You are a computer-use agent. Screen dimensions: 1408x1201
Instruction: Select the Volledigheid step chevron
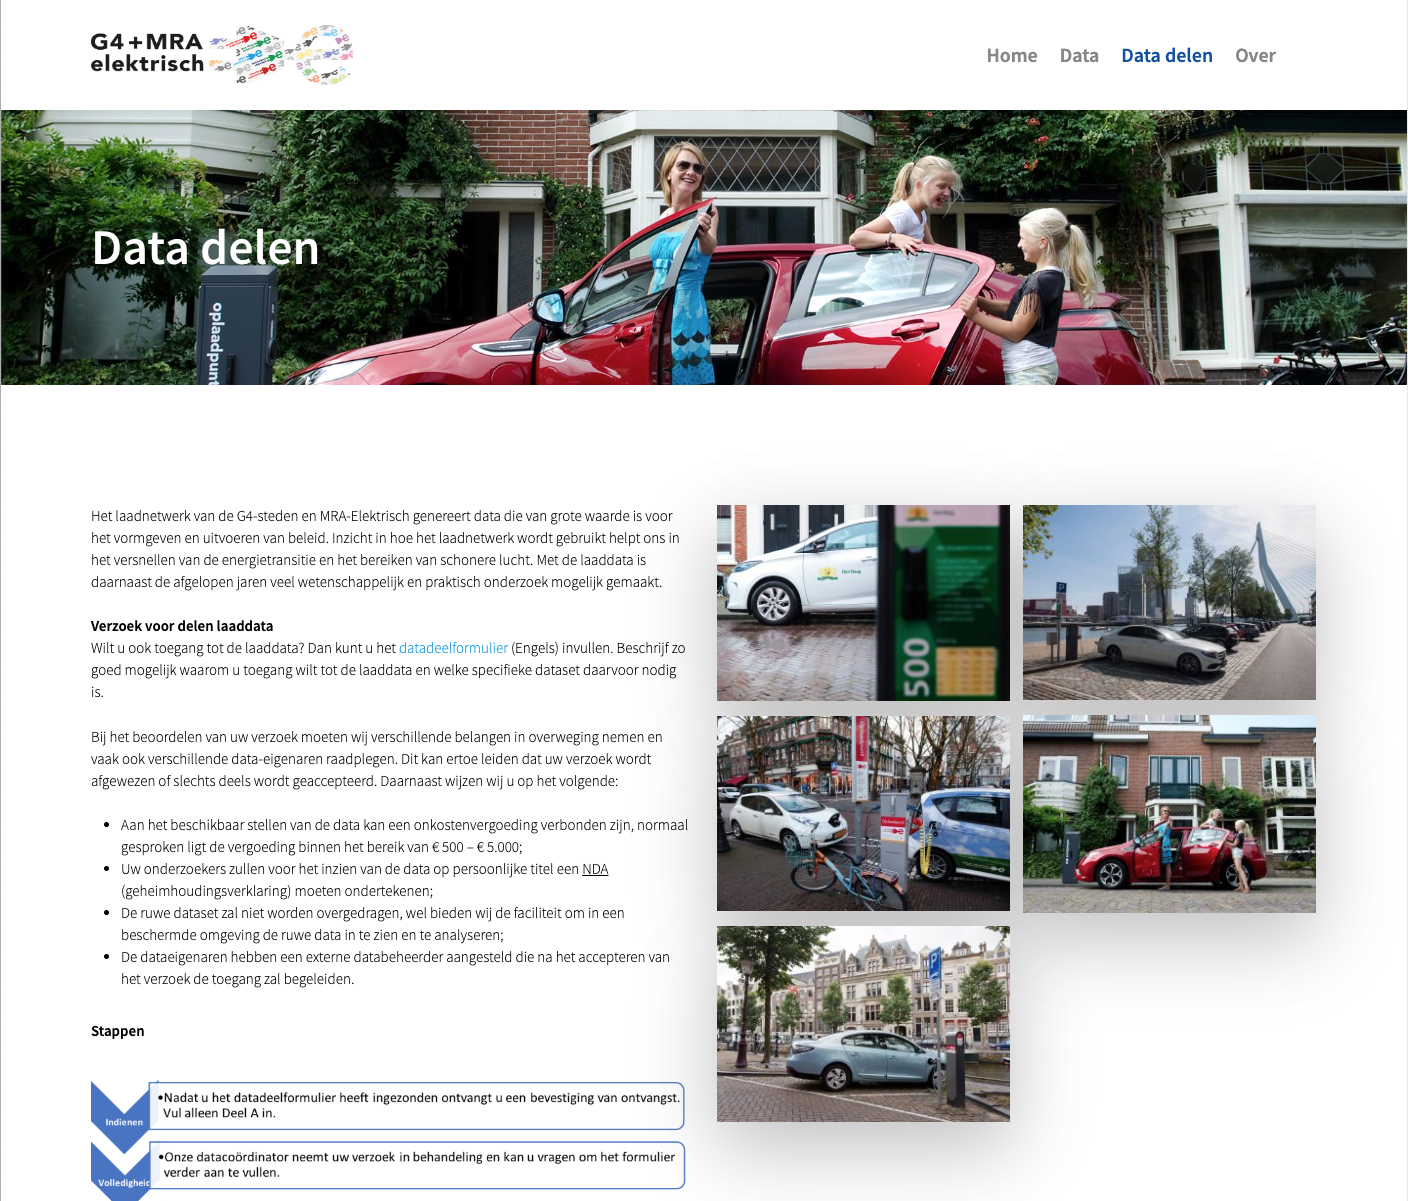(122, 1172)
